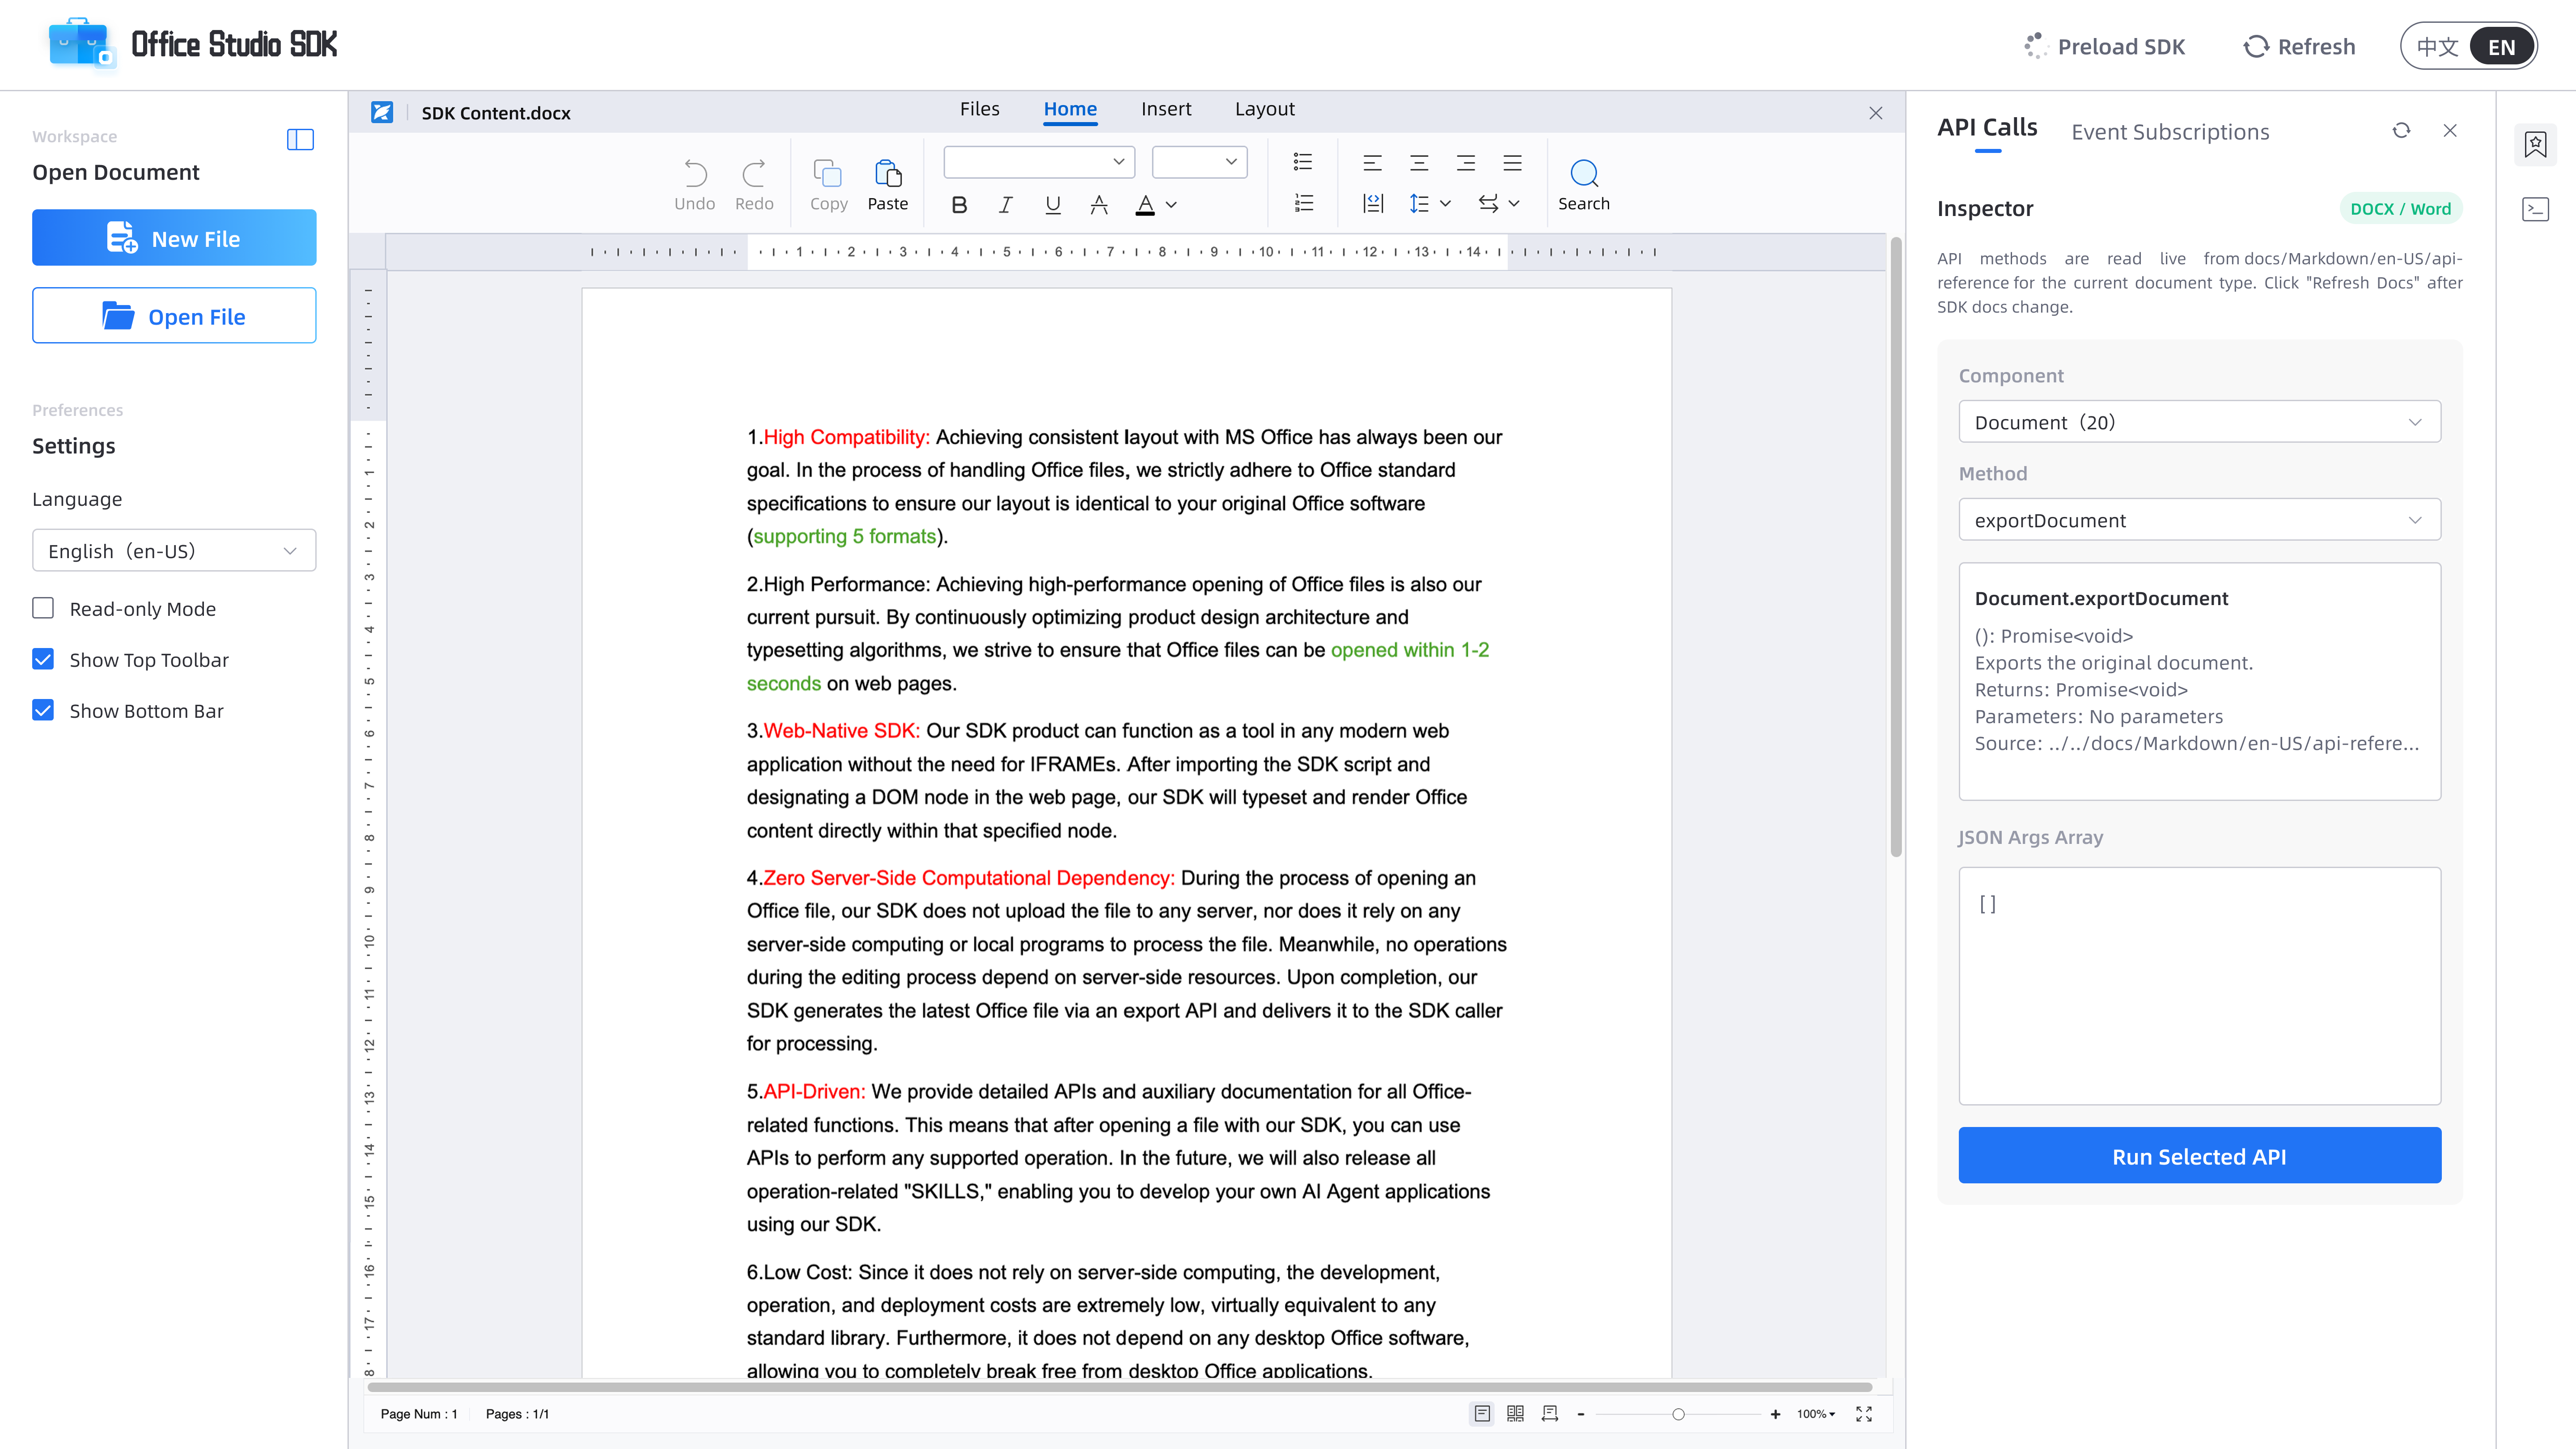Image resolution: width=2576 pixels, height=1449 pixels.
Task: Select multi-page view in status bar
Action: pyautogui.click(x=1516, y=1413)
